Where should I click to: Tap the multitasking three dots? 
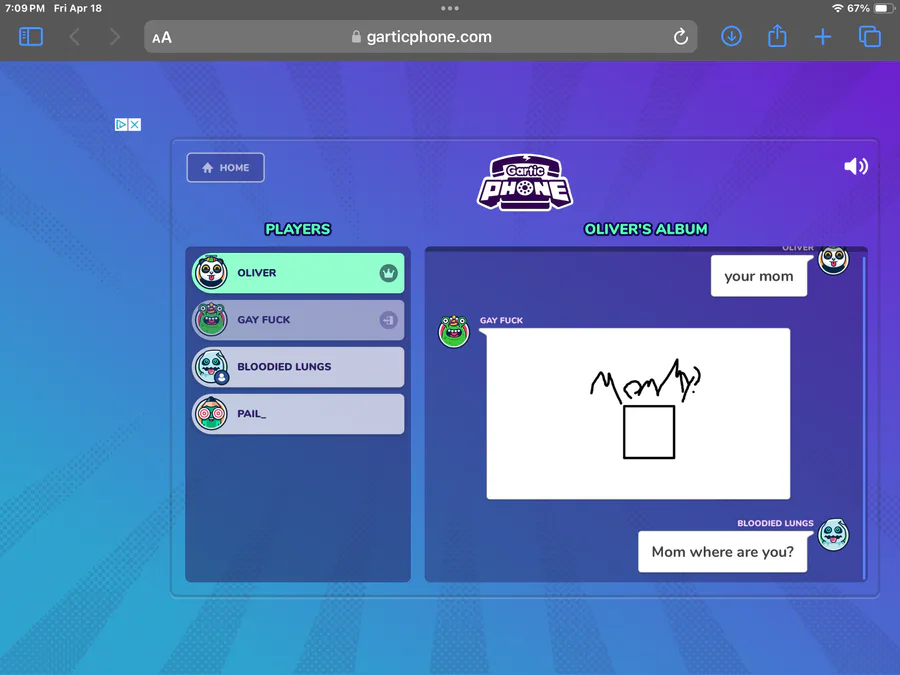450,8
